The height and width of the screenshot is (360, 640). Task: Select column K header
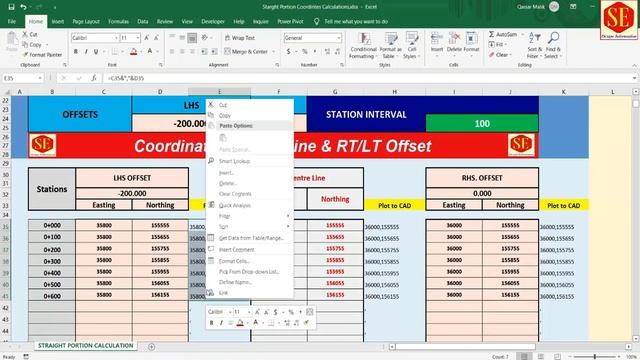pos(563,92)
